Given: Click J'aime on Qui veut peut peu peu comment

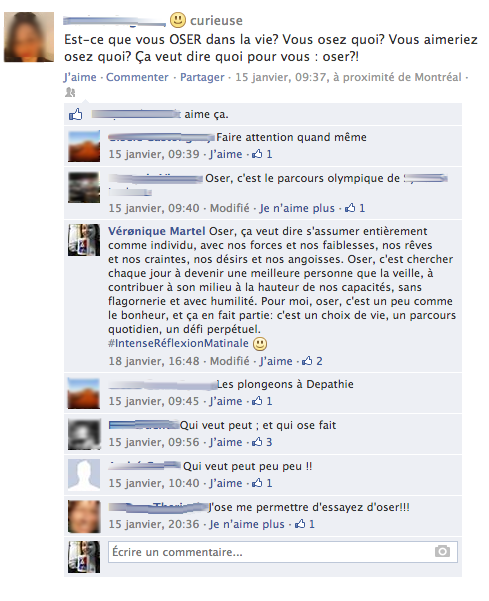Looking at the screenshot, I should pyautogui.click(x=226, y=483).
